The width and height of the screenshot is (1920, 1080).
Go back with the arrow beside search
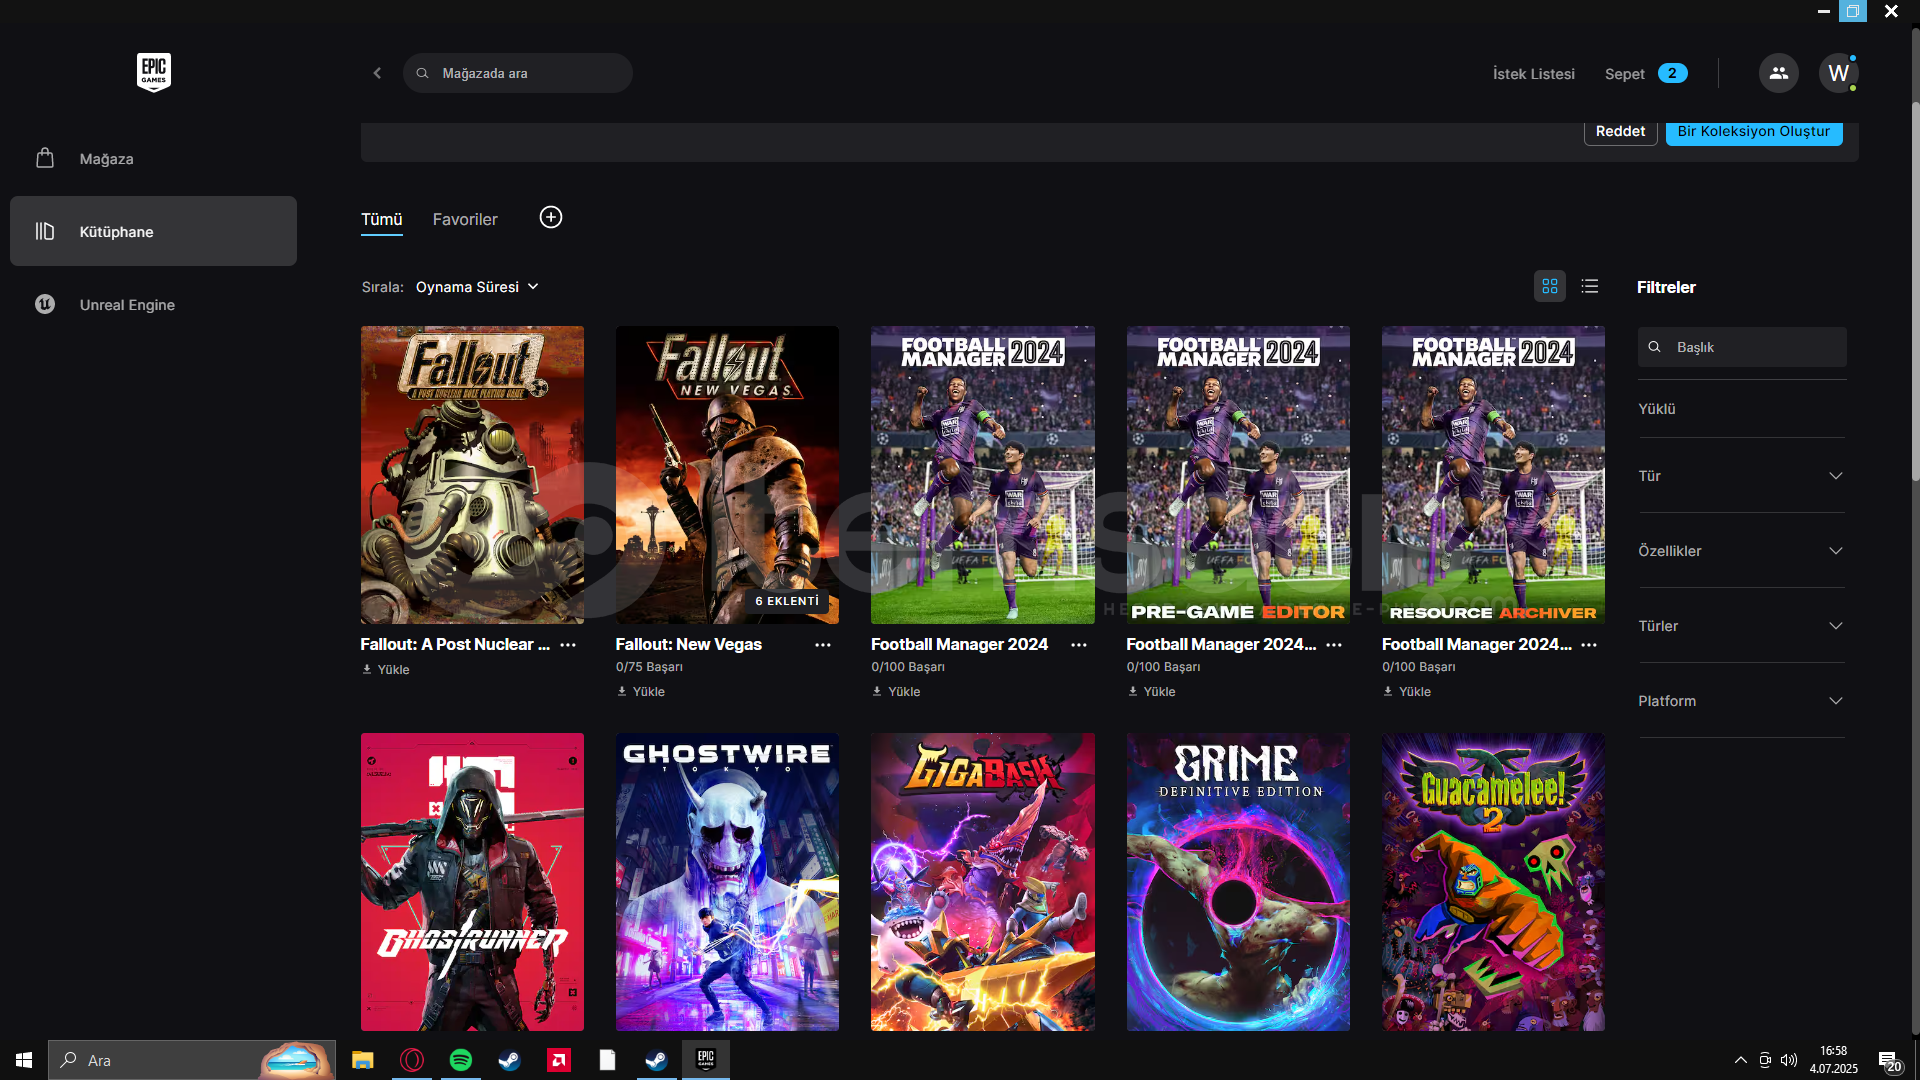377,73
